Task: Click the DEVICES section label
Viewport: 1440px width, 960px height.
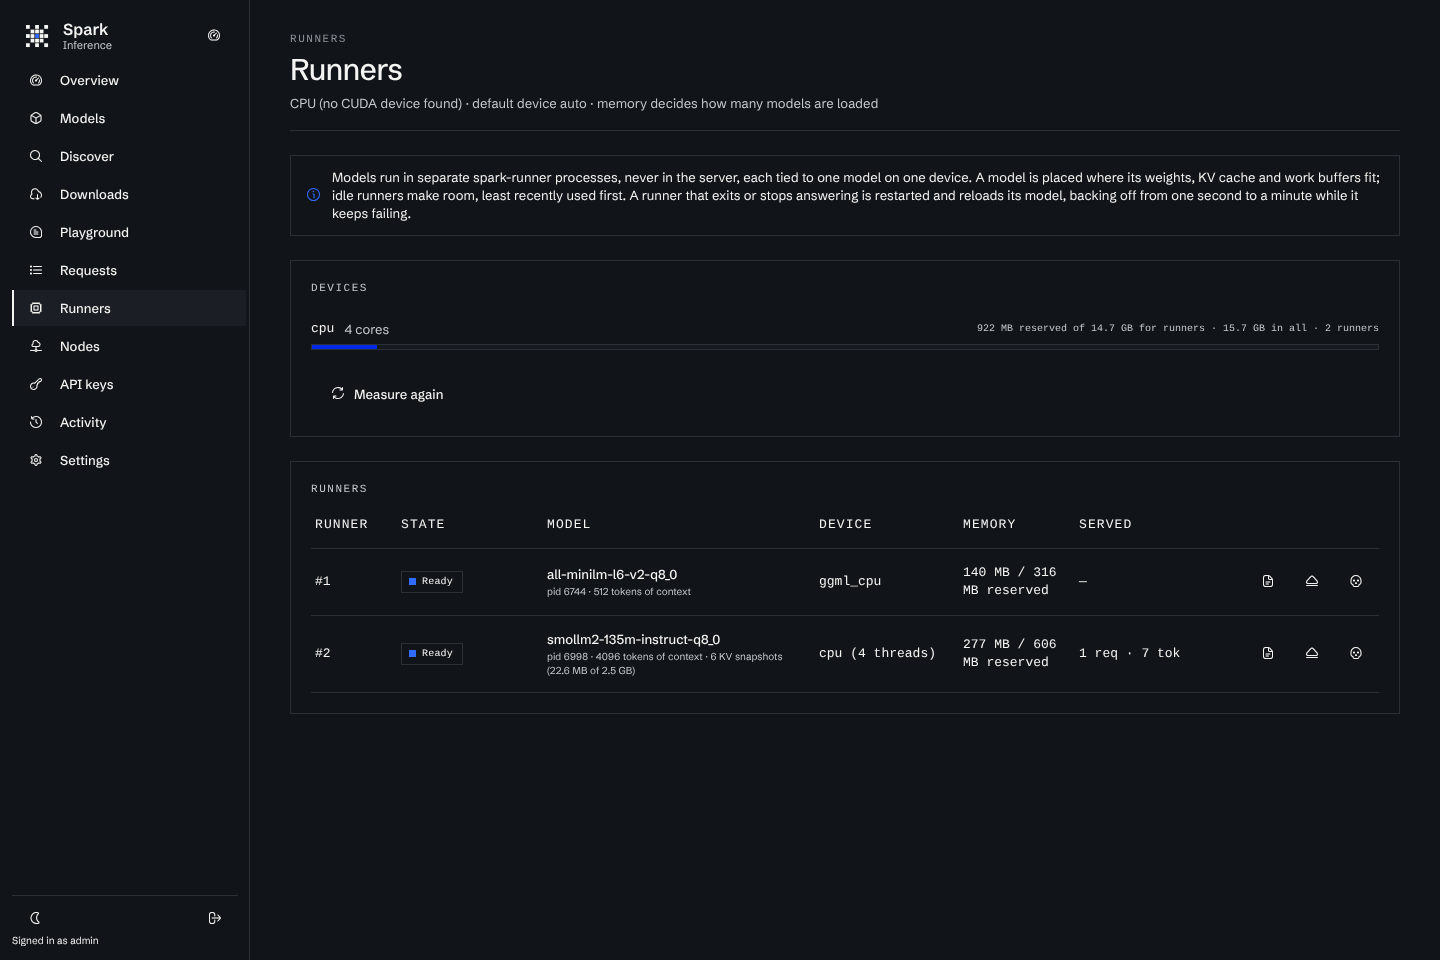Action: click(x=339, y=288)
